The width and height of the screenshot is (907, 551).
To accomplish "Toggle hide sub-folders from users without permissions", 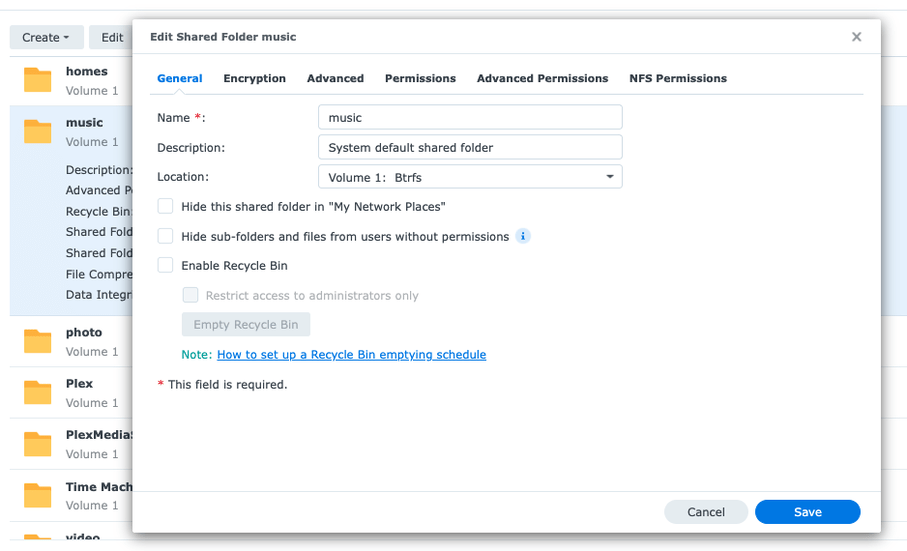I will [166, 237].
